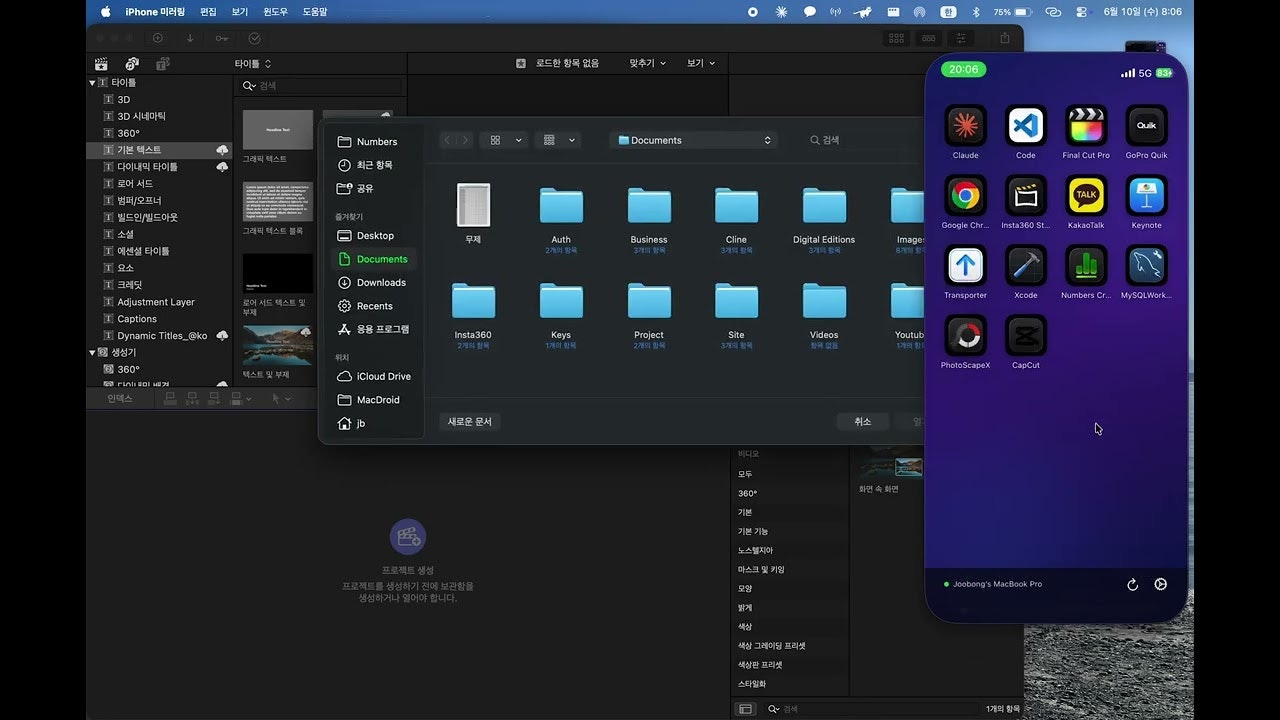Open the Apple menu
Image resolution: width=1280 pixels, height=720 pixels.
105,12
